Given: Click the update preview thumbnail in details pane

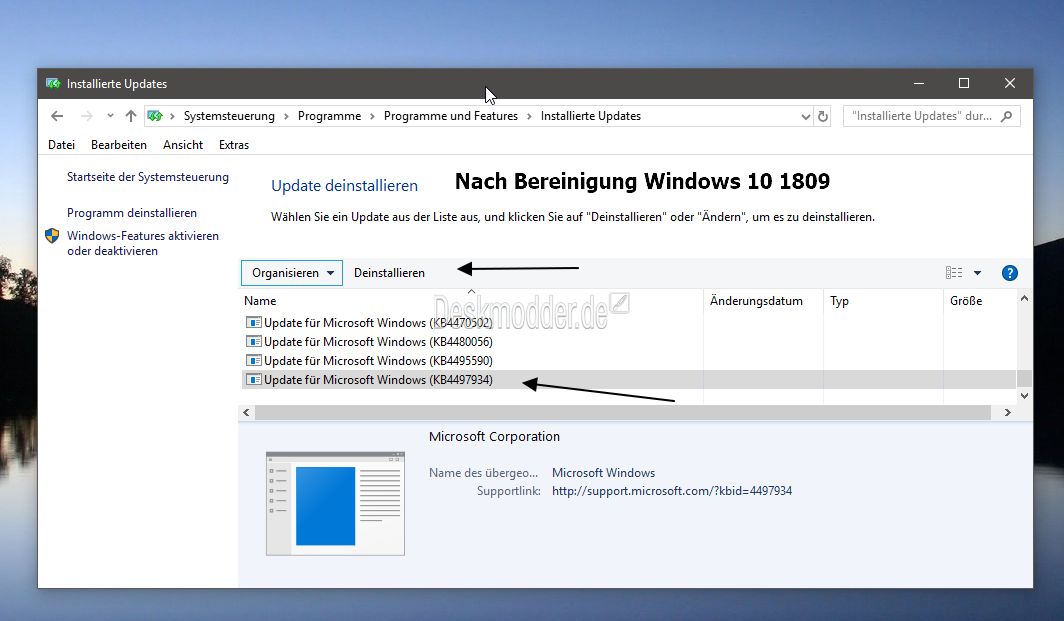Looking at the screenshot, I should (335, 504).
